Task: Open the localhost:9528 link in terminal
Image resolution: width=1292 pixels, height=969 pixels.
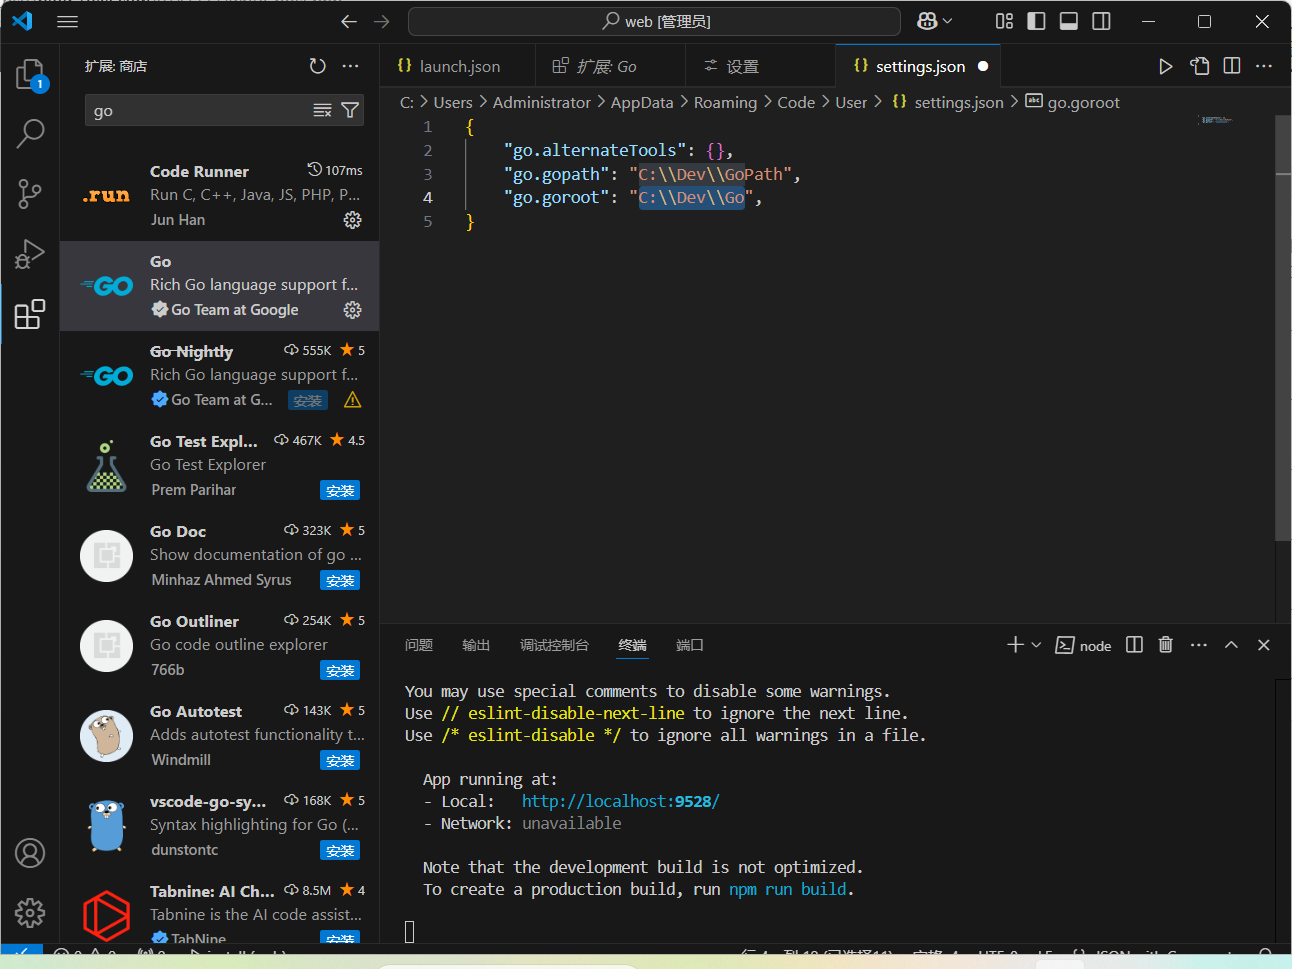Action: [x=621, y=801]
